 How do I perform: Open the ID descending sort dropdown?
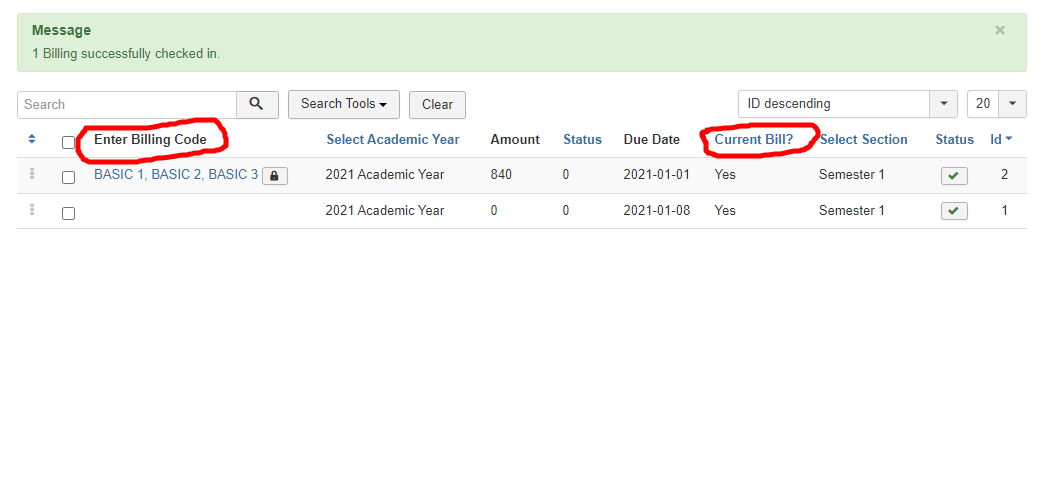pyautogui.click(x=847, y=104)
